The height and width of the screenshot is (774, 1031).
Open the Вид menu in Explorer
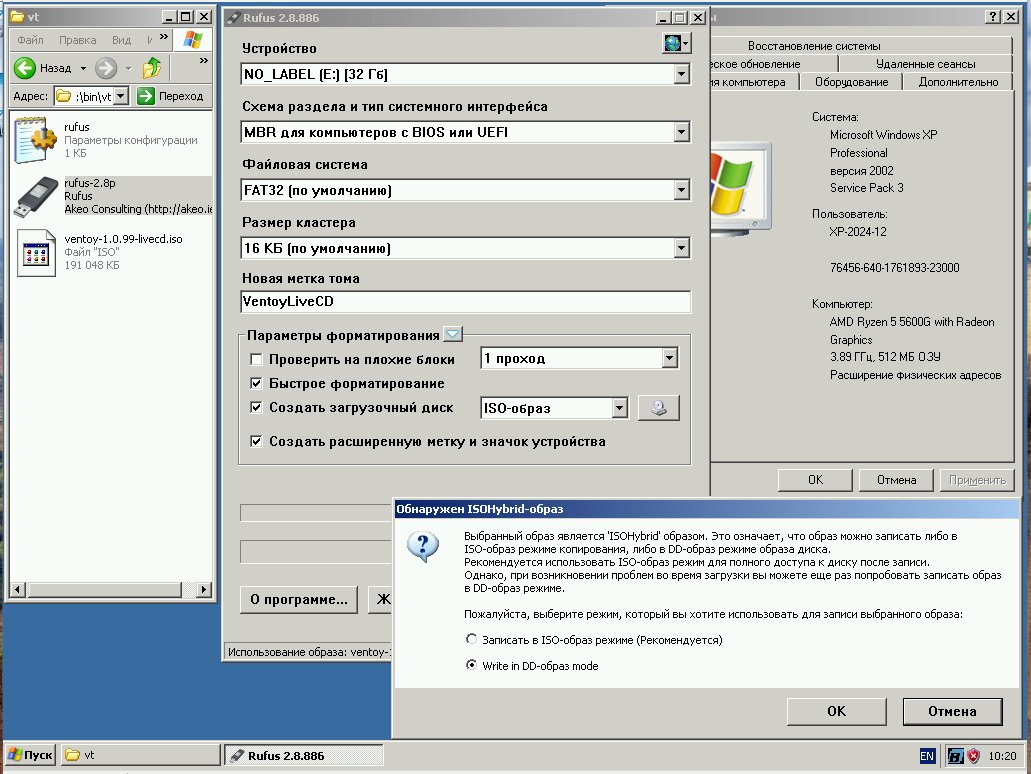122,40
